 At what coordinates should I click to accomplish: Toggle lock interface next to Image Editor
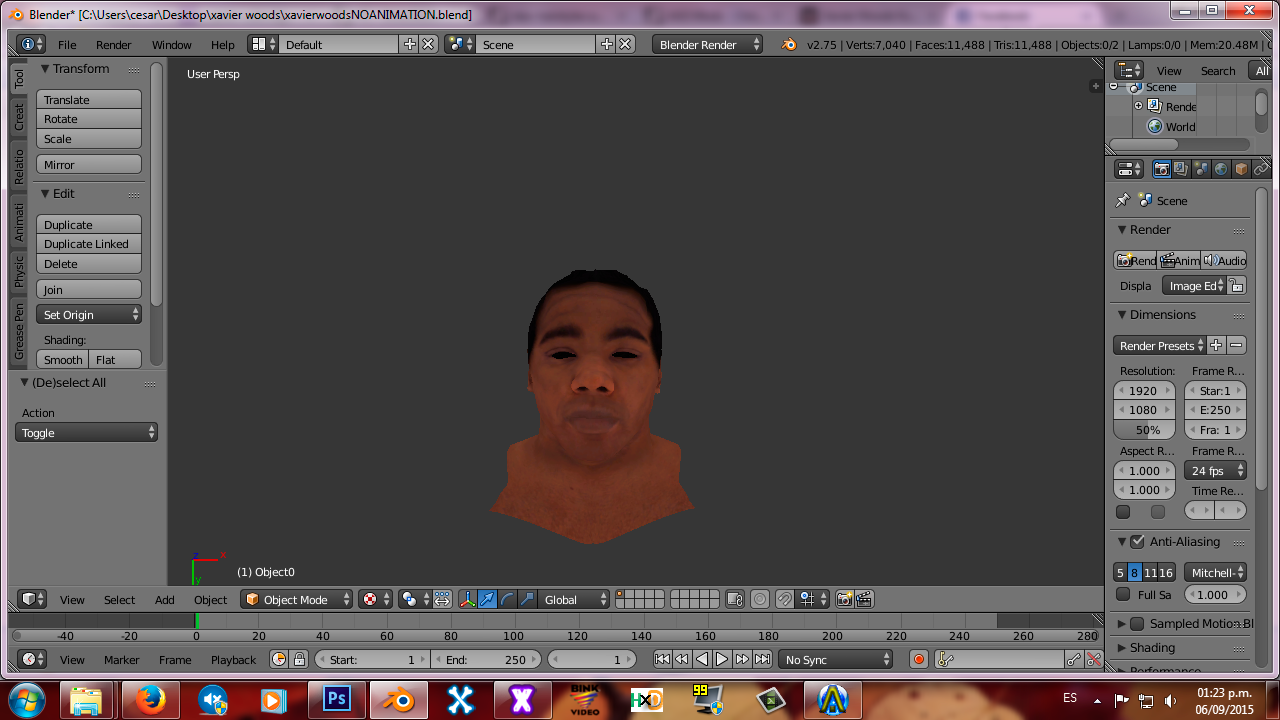click(x=1237, y=286)
